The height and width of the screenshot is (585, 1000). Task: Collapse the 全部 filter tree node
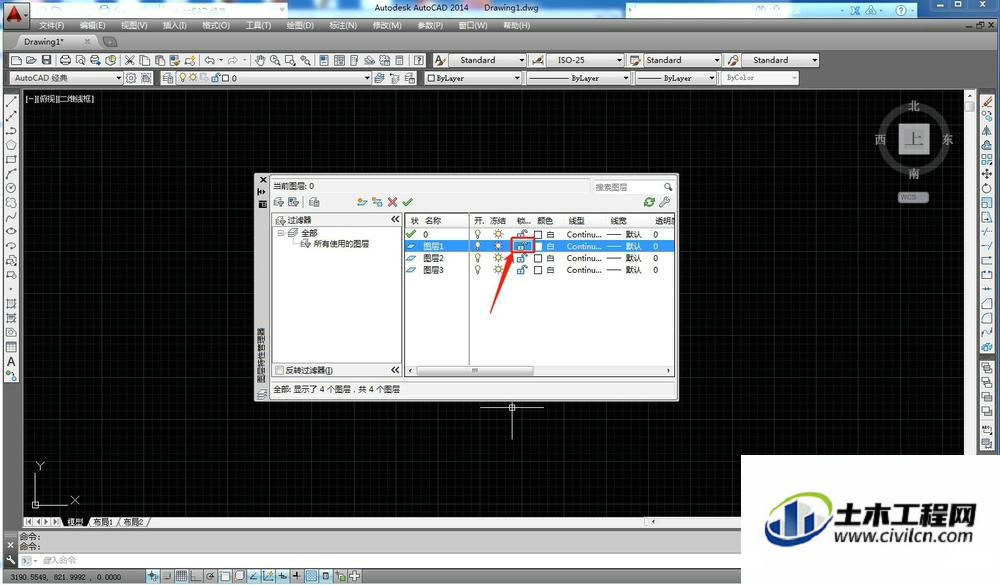coord(281,233)
